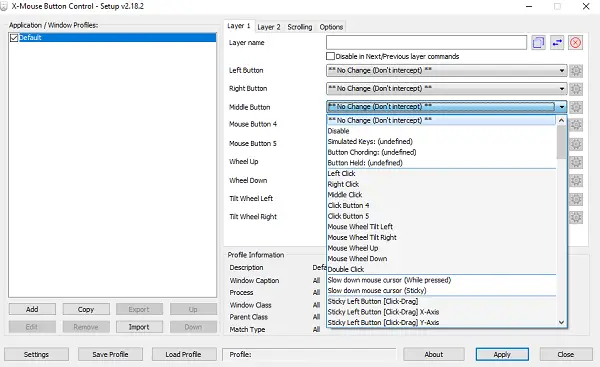Click the Copy profile button
The width and height of the screenshot is (600, 367).
tap(86, 309)
